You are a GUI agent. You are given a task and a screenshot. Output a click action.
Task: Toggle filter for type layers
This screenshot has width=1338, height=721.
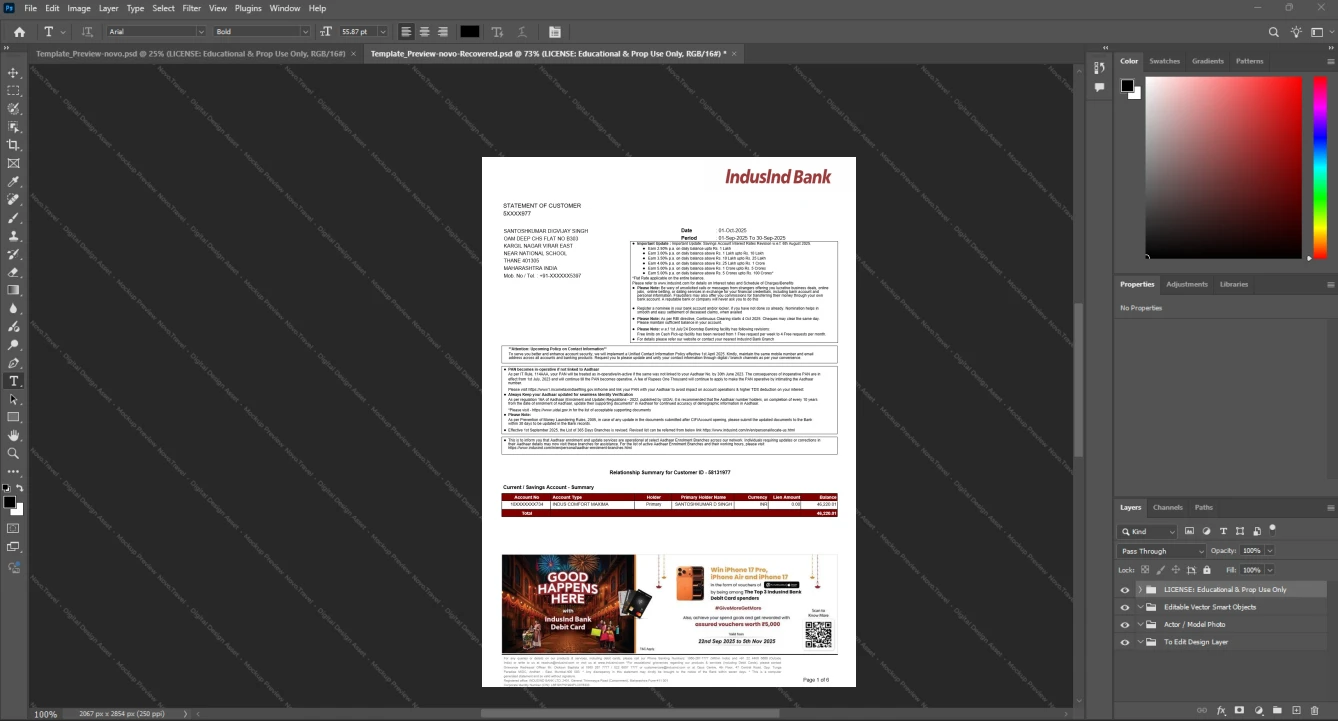point(1223,531)
